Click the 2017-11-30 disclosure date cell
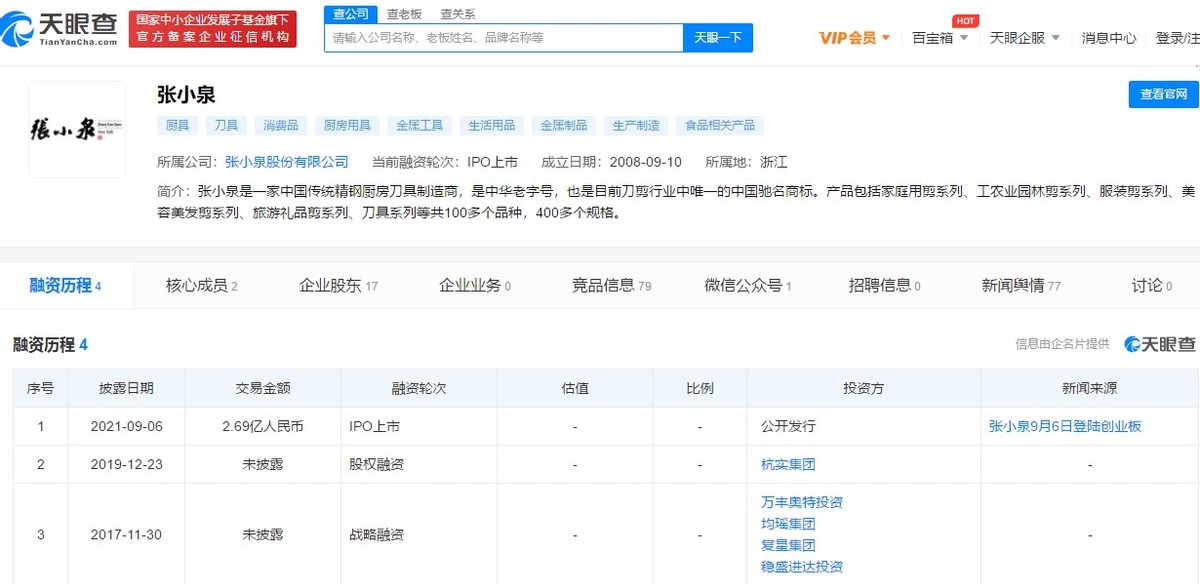1200x584 pixels. [x=126, y=534]
